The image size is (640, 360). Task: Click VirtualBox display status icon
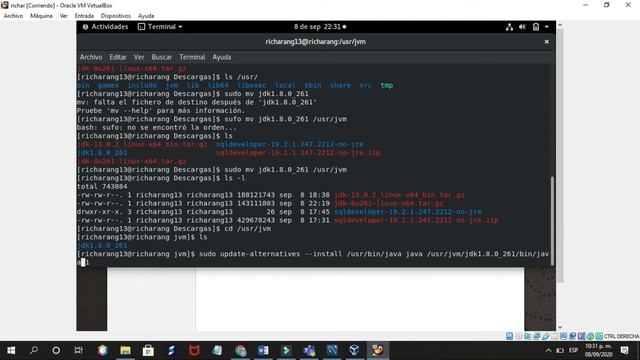click(564, 336)
